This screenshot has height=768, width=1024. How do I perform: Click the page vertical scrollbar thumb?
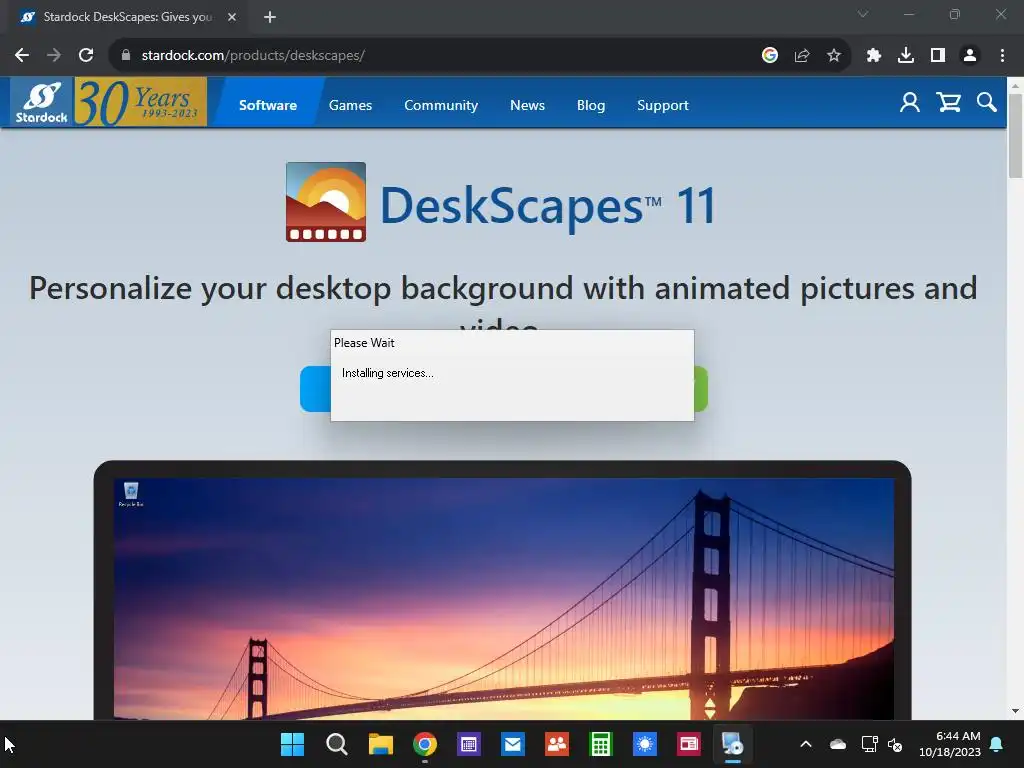[1015, 135]
